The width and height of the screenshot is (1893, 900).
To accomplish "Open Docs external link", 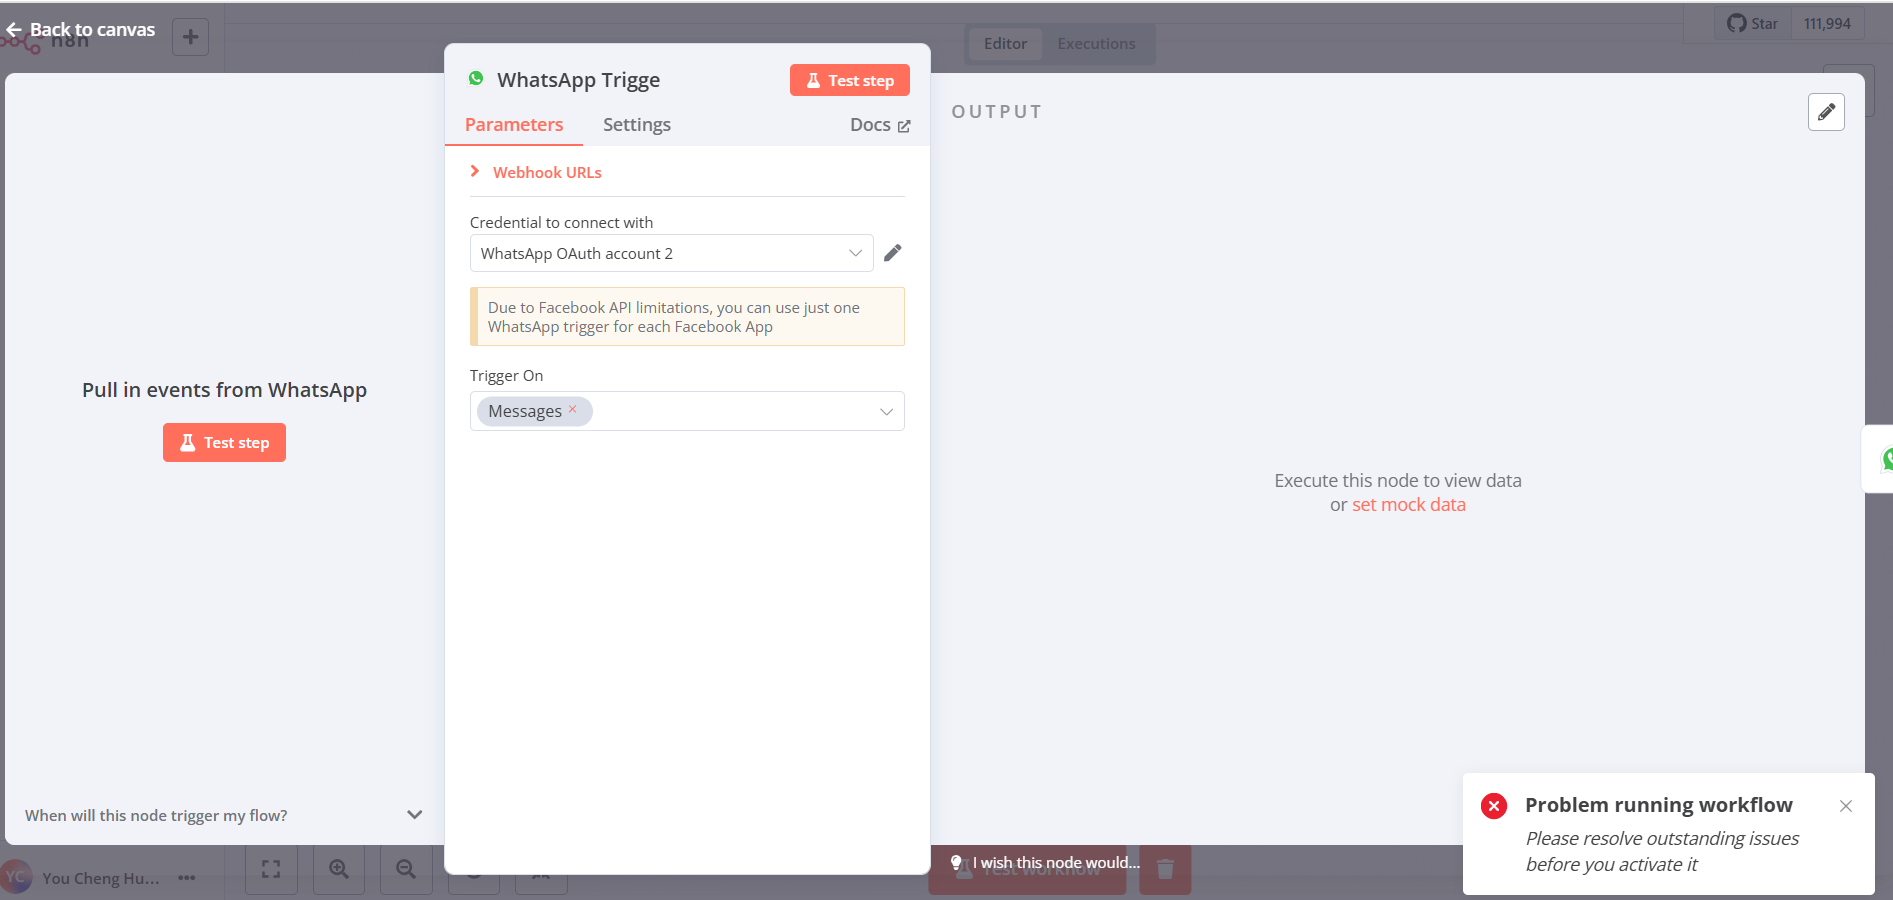I will [880, 125].
